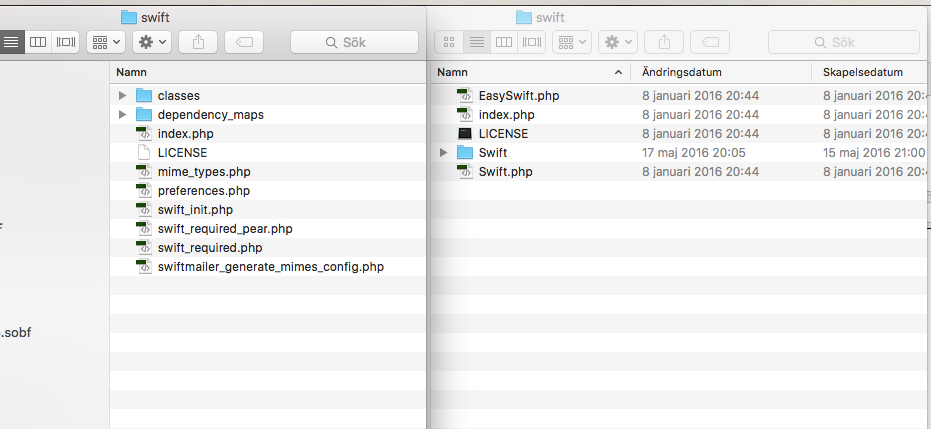The width and height of the screenshot is (931, 429).
Task: Expand dependency_maps folder disclosure triangle
Action: [122, 115]
